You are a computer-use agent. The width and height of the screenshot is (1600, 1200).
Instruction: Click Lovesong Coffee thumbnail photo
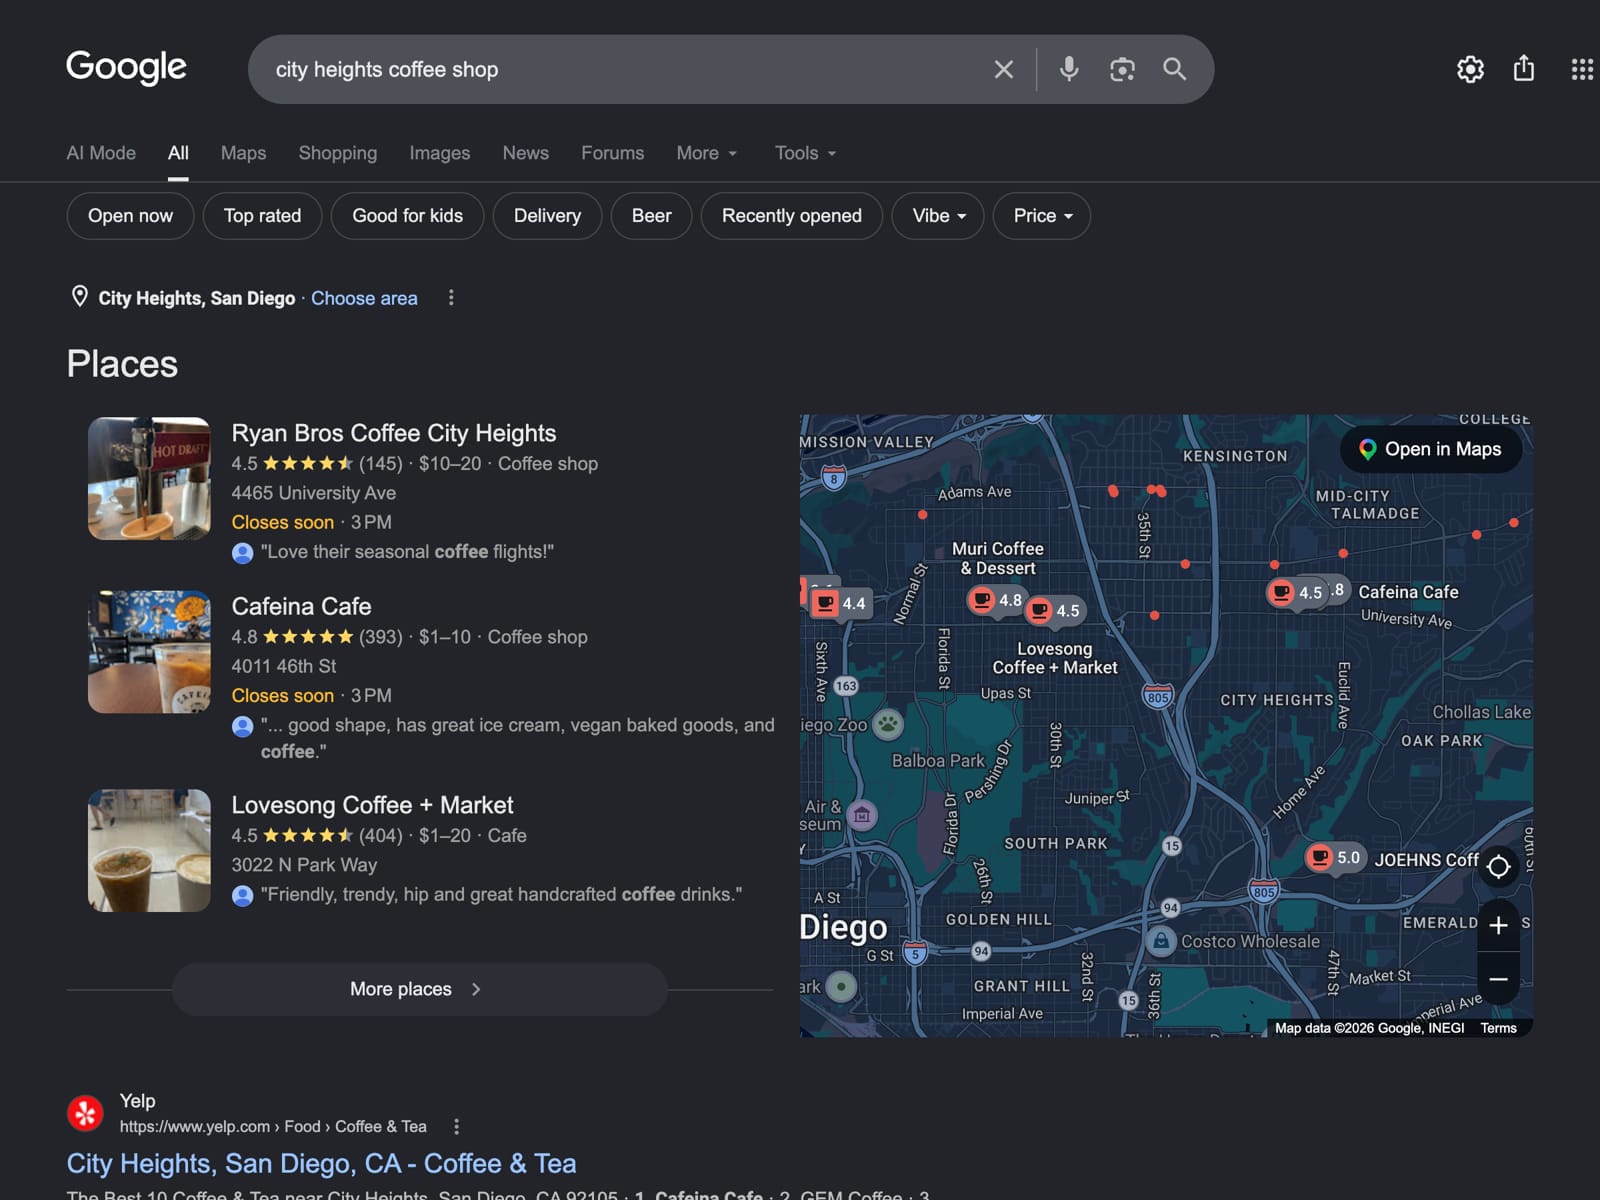point(149,851)
